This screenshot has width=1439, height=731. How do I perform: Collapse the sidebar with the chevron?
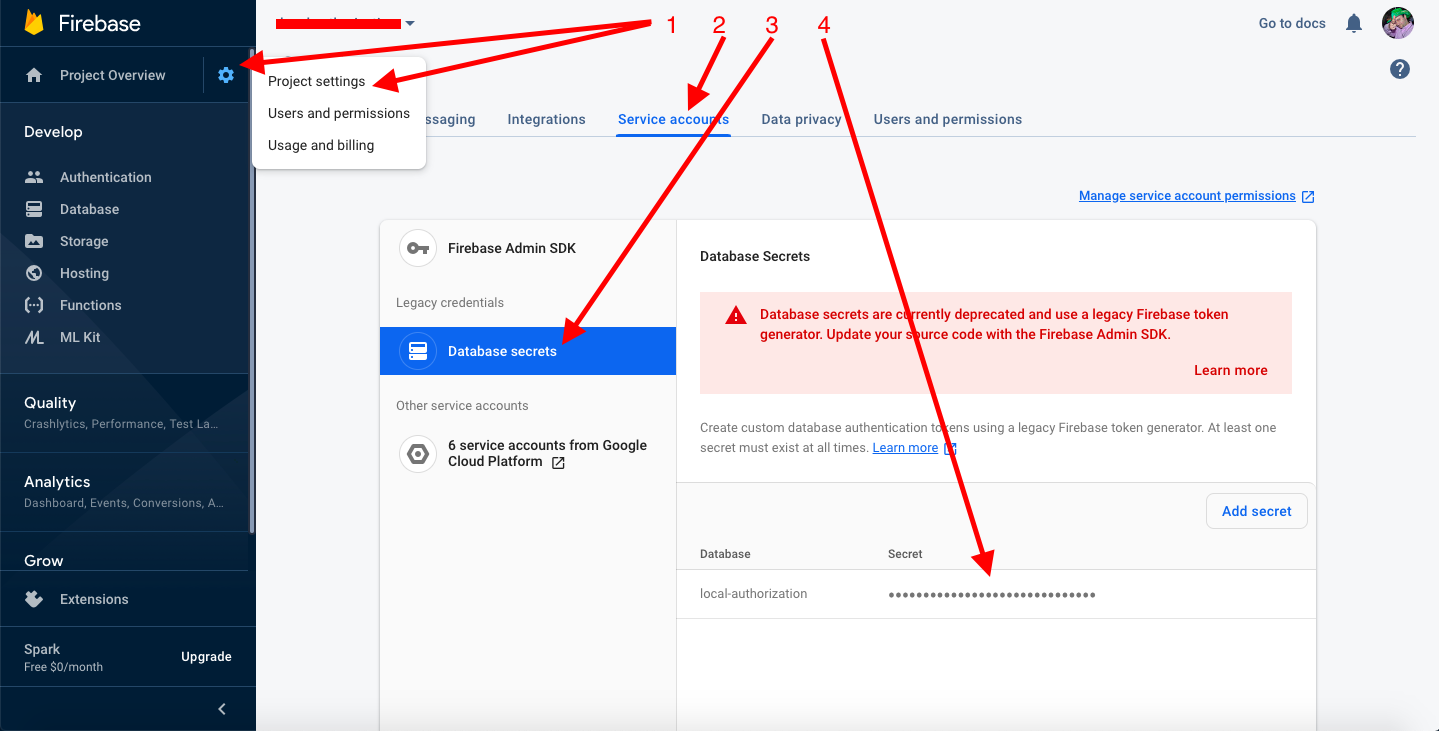point(222,709)
